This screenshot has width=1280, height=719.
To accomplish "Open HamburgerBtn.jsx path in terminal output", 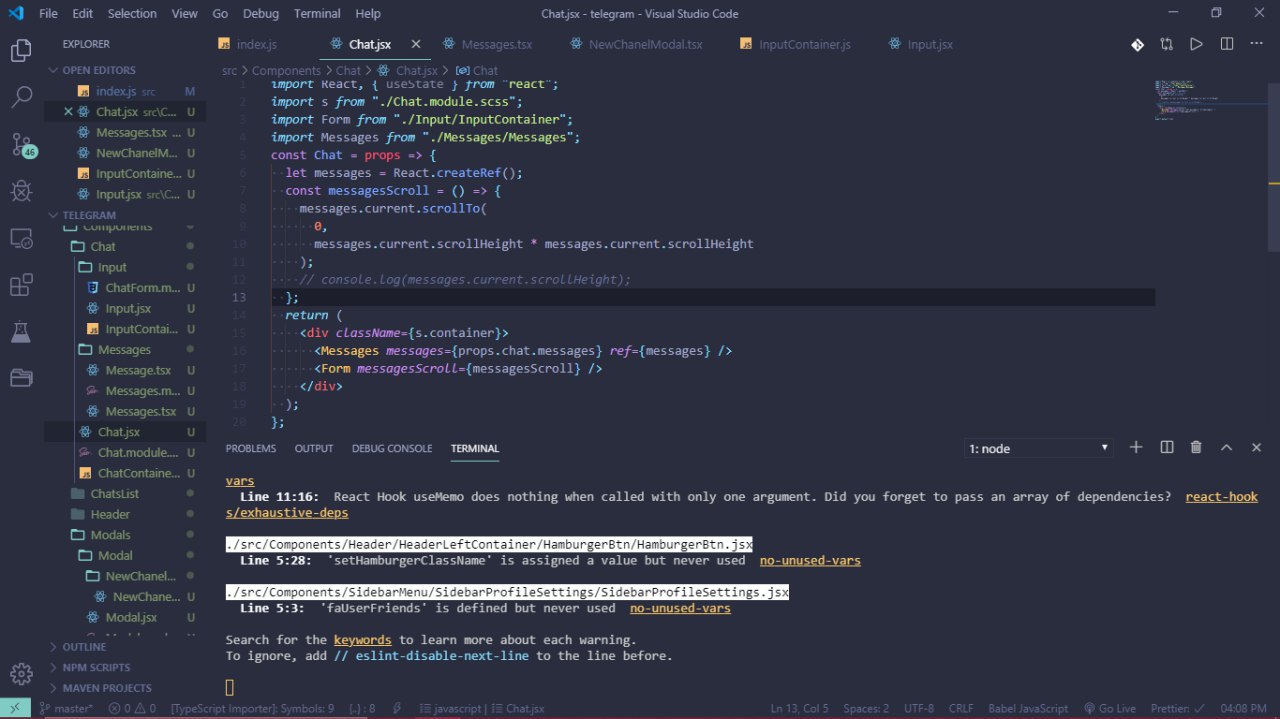I will 489,544.
